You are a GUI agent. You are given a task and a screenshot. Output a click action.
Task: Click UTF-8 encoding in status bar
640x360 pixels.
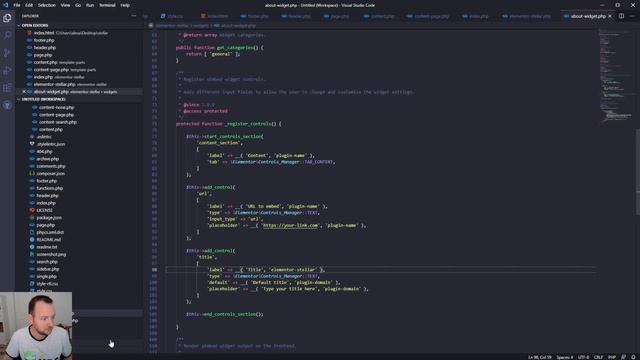tap(583, 357)
